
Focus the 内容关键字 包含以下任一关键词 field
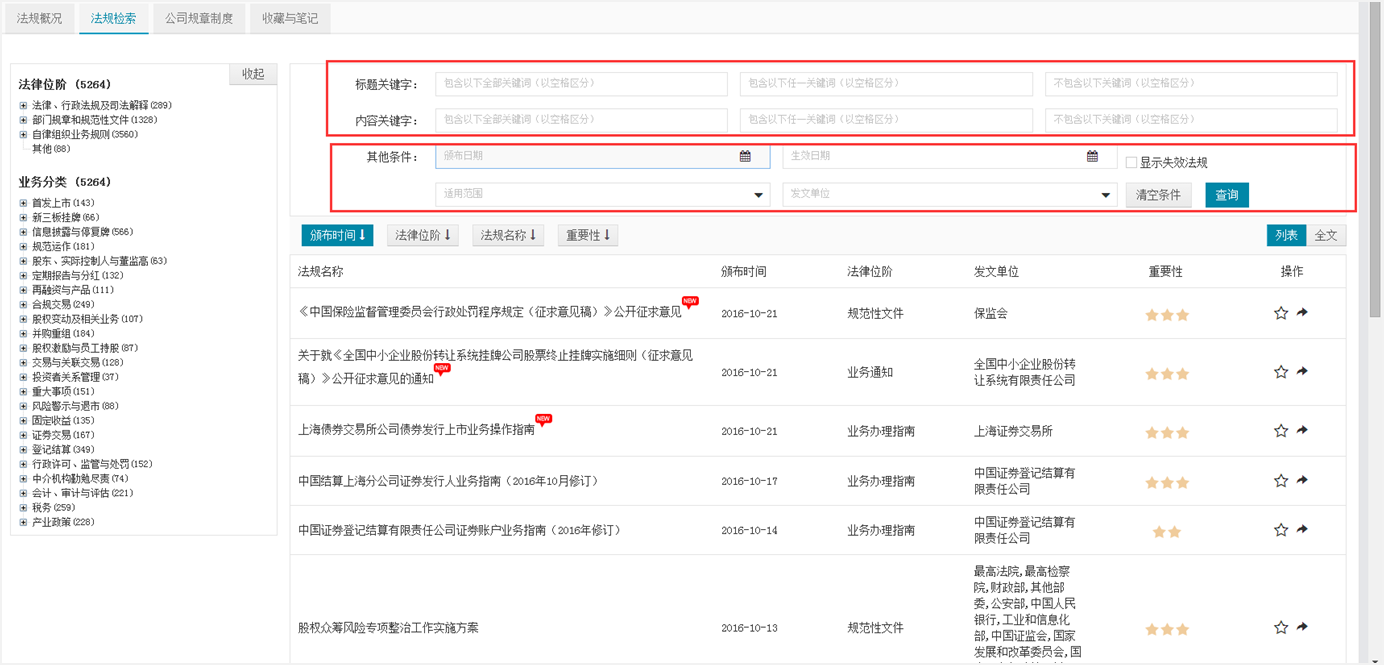[886, 120]
